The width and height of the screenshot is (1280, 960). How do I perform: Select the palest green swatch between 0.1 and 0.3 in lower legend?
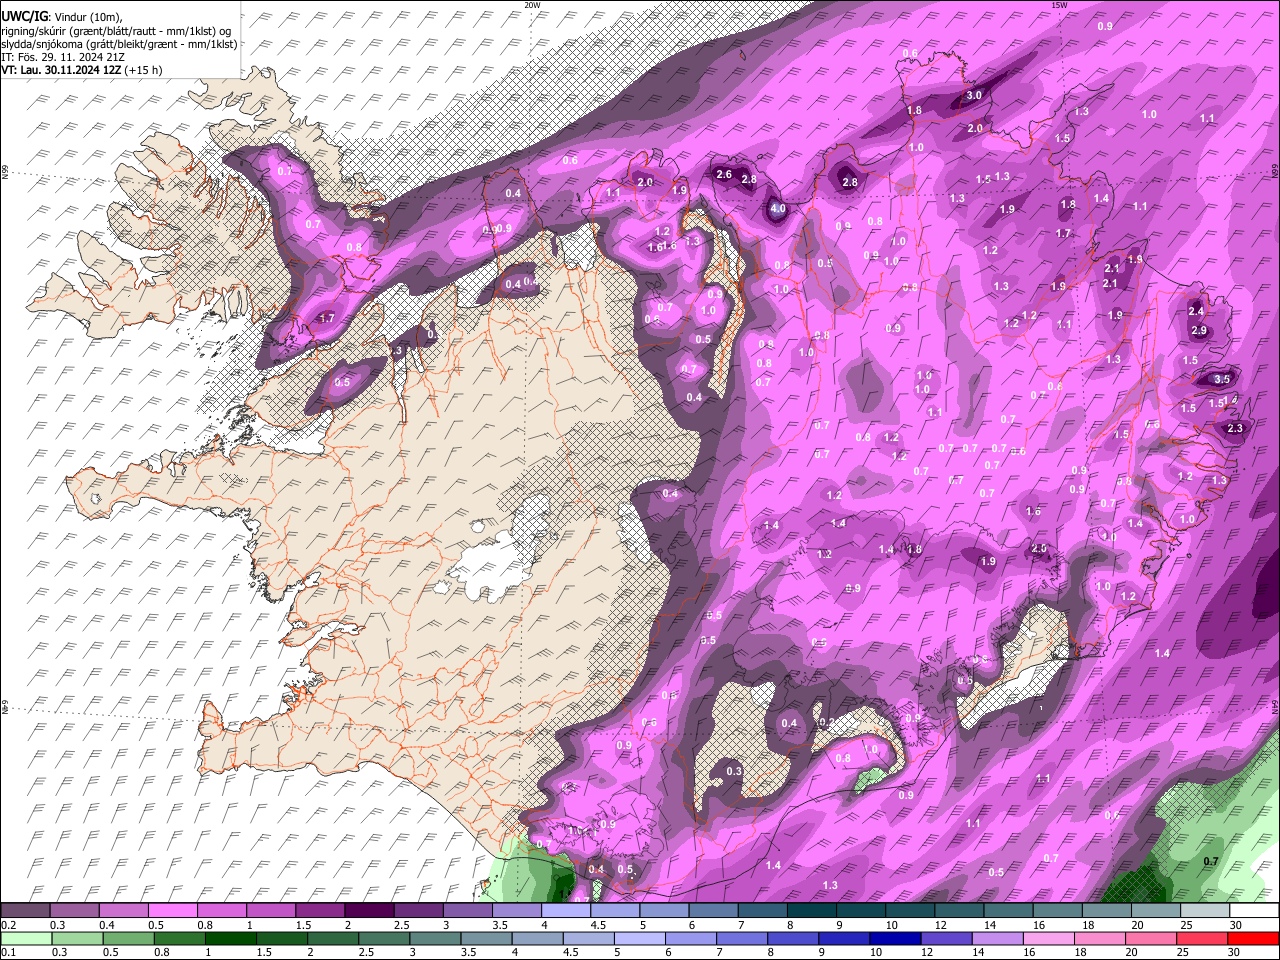click(x=25, y=938)
